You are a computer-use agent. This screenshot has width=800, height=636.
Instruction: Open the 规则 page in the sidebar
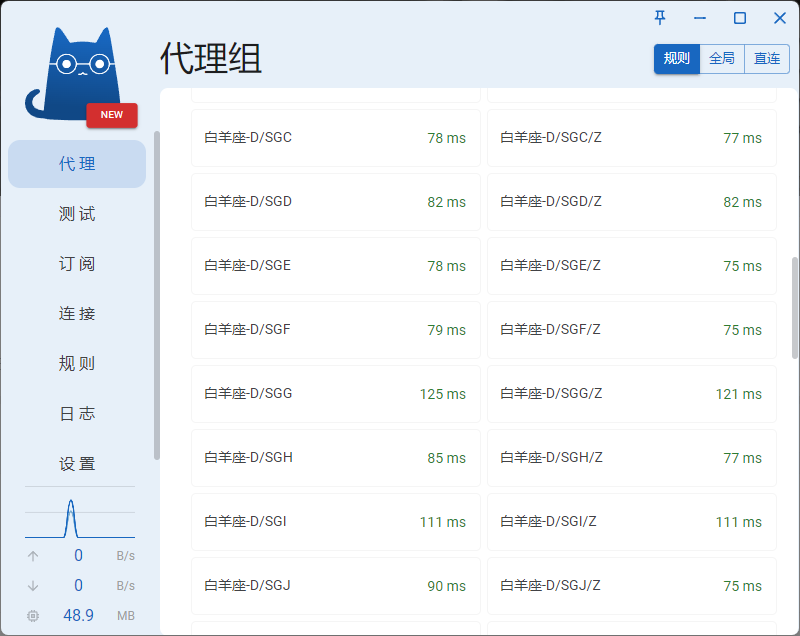pyautogui.click(x=77, y=364)
